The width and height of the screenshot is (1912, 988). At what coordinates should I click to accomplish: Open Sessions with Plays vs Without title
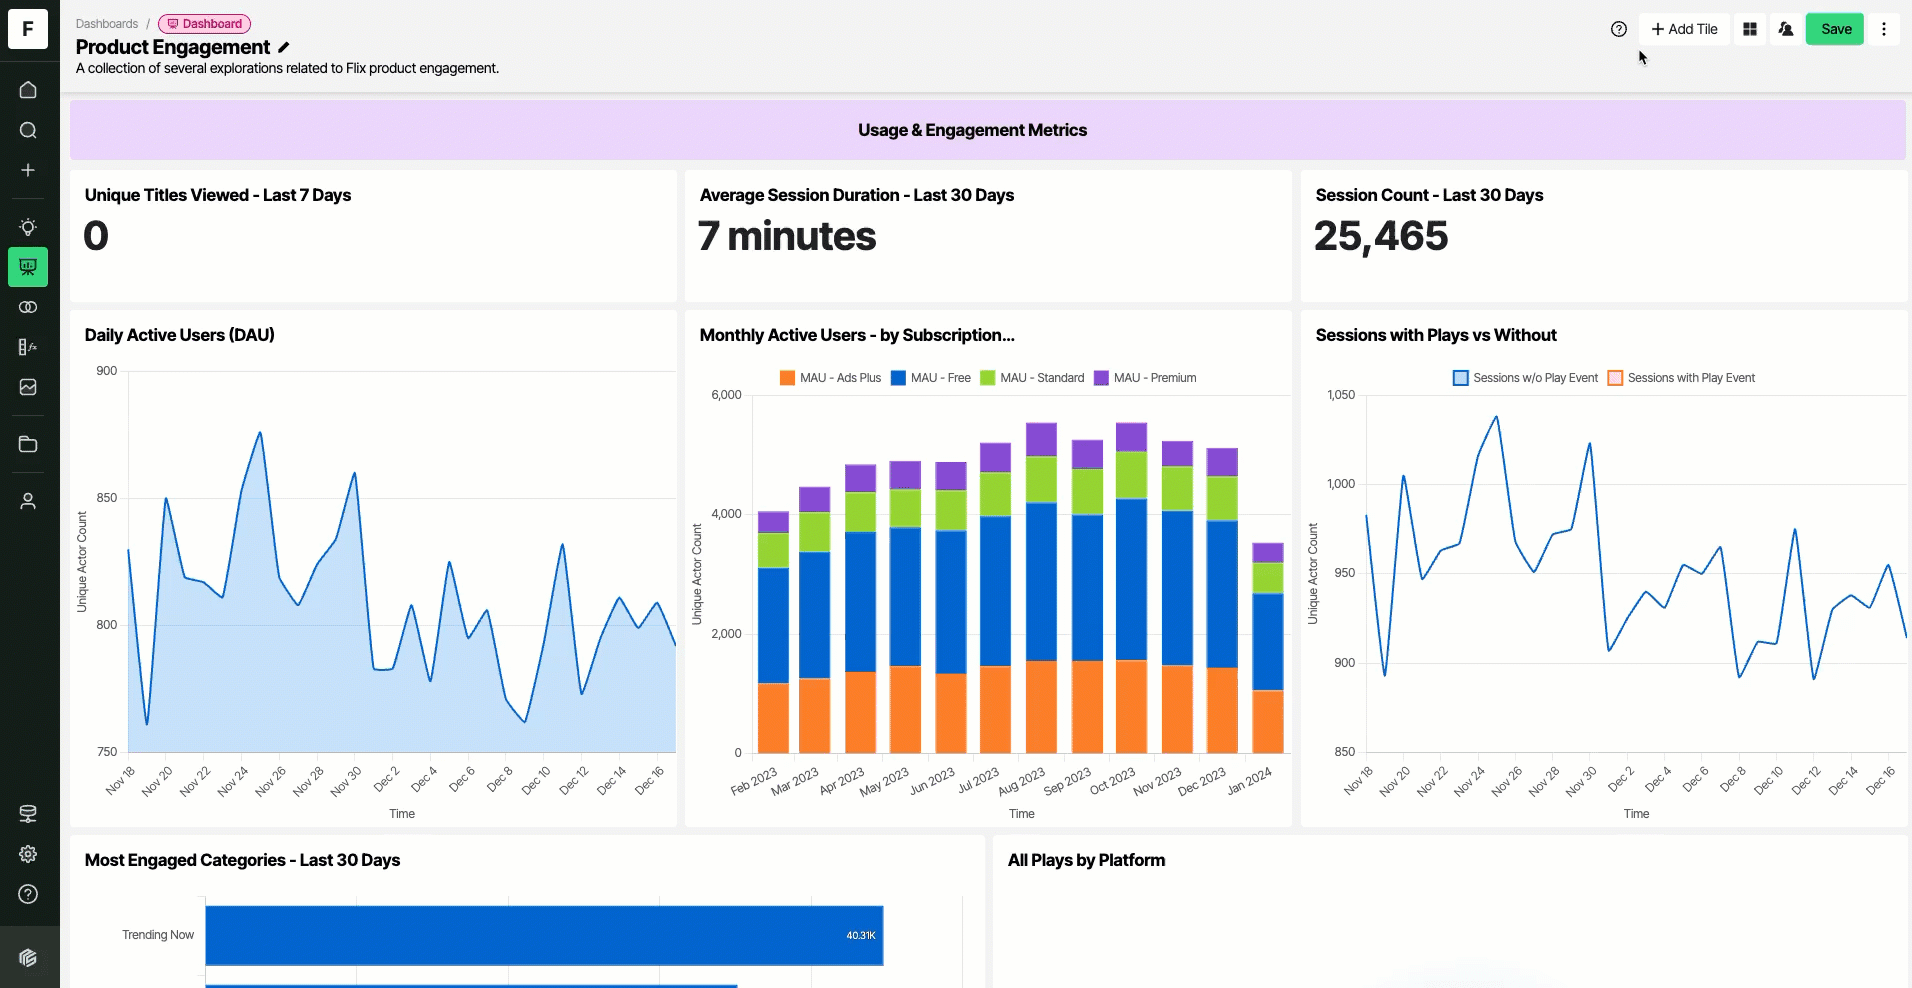(1436, 335)
